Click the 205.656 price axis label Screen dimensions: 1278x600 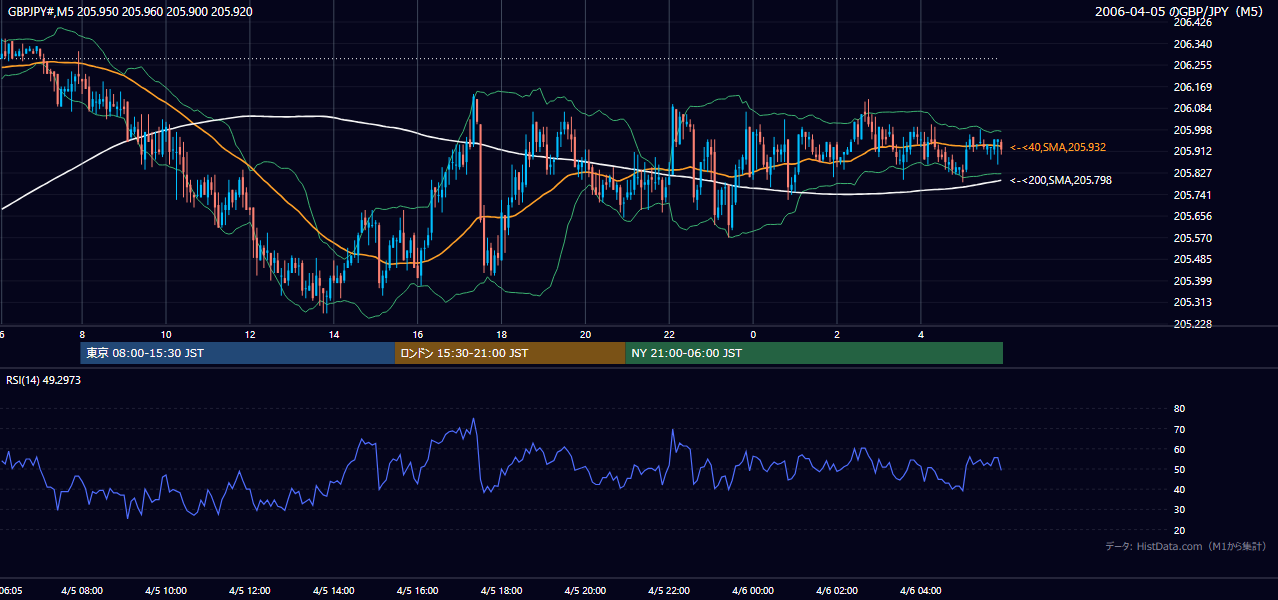(1192, 216)
